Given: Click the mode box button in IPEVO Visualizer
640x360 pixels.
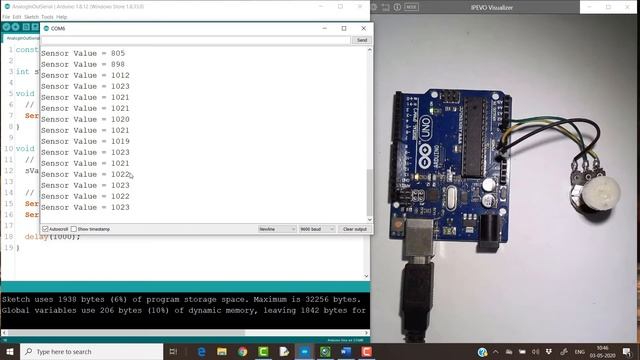Looking at the screenshot, I should pyautogui.click(x=411, y=7).
